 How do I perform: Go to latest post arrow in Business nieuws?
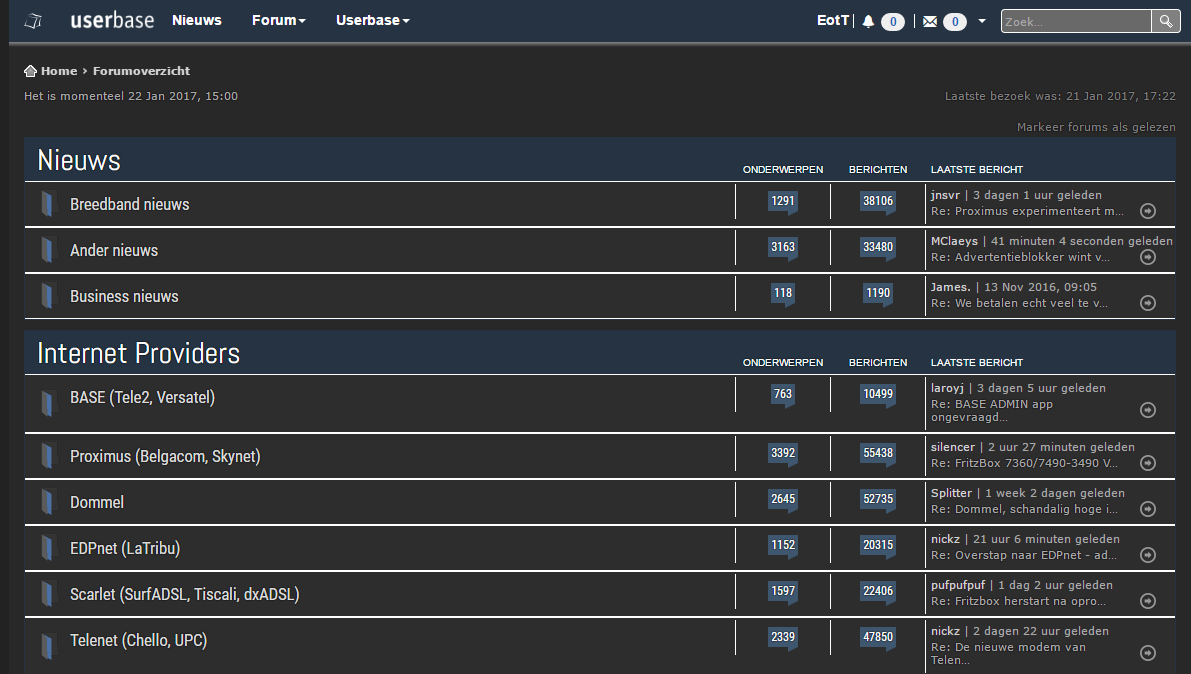coord(1148,303)
